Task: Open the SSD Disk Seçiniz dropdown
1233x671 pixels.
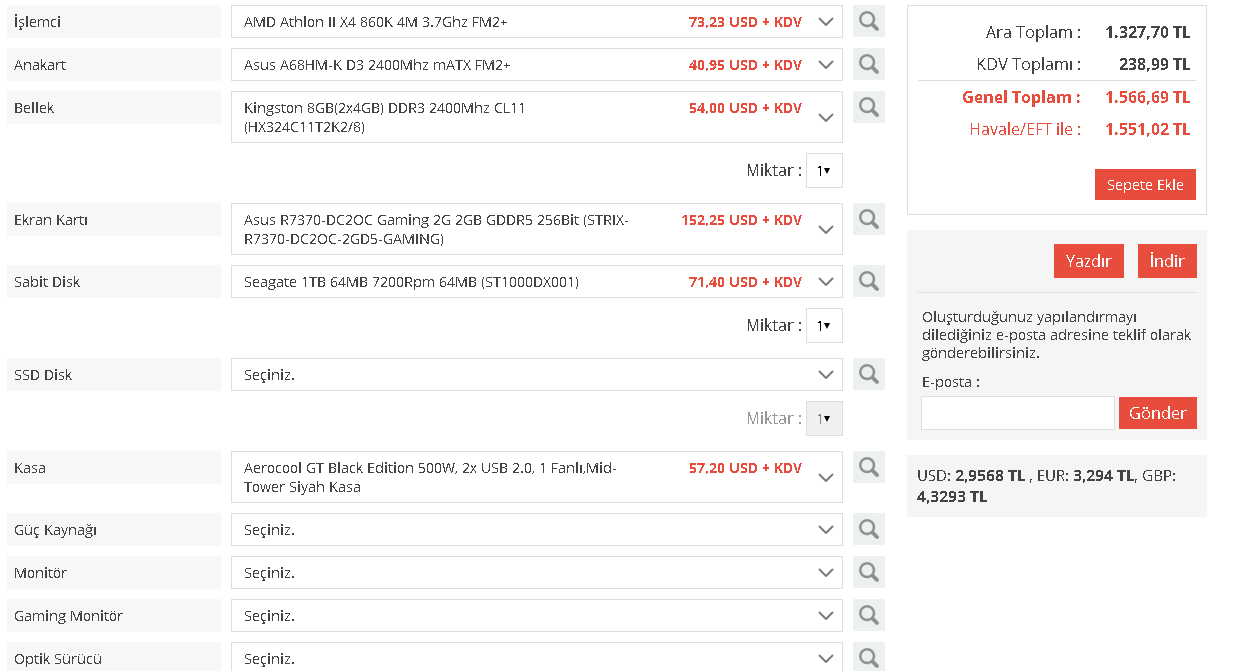Action: (536, 375)
